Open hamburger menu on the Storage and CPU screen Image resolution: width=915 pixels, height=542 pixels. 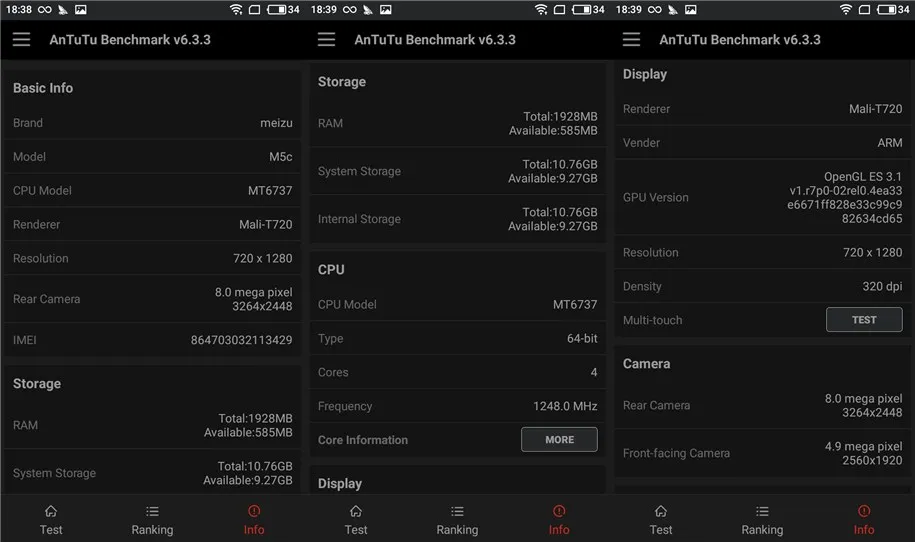(x=326, y=39)
